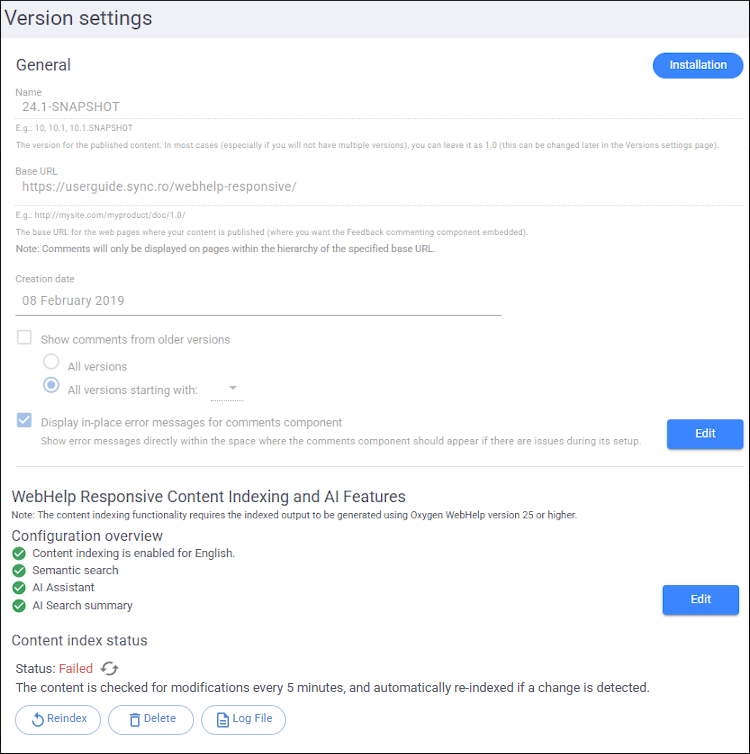Click the green check icon beside AI Assistant
This screenshot has height=754, width=750.
pyautogui.click(x=19, y=588)
